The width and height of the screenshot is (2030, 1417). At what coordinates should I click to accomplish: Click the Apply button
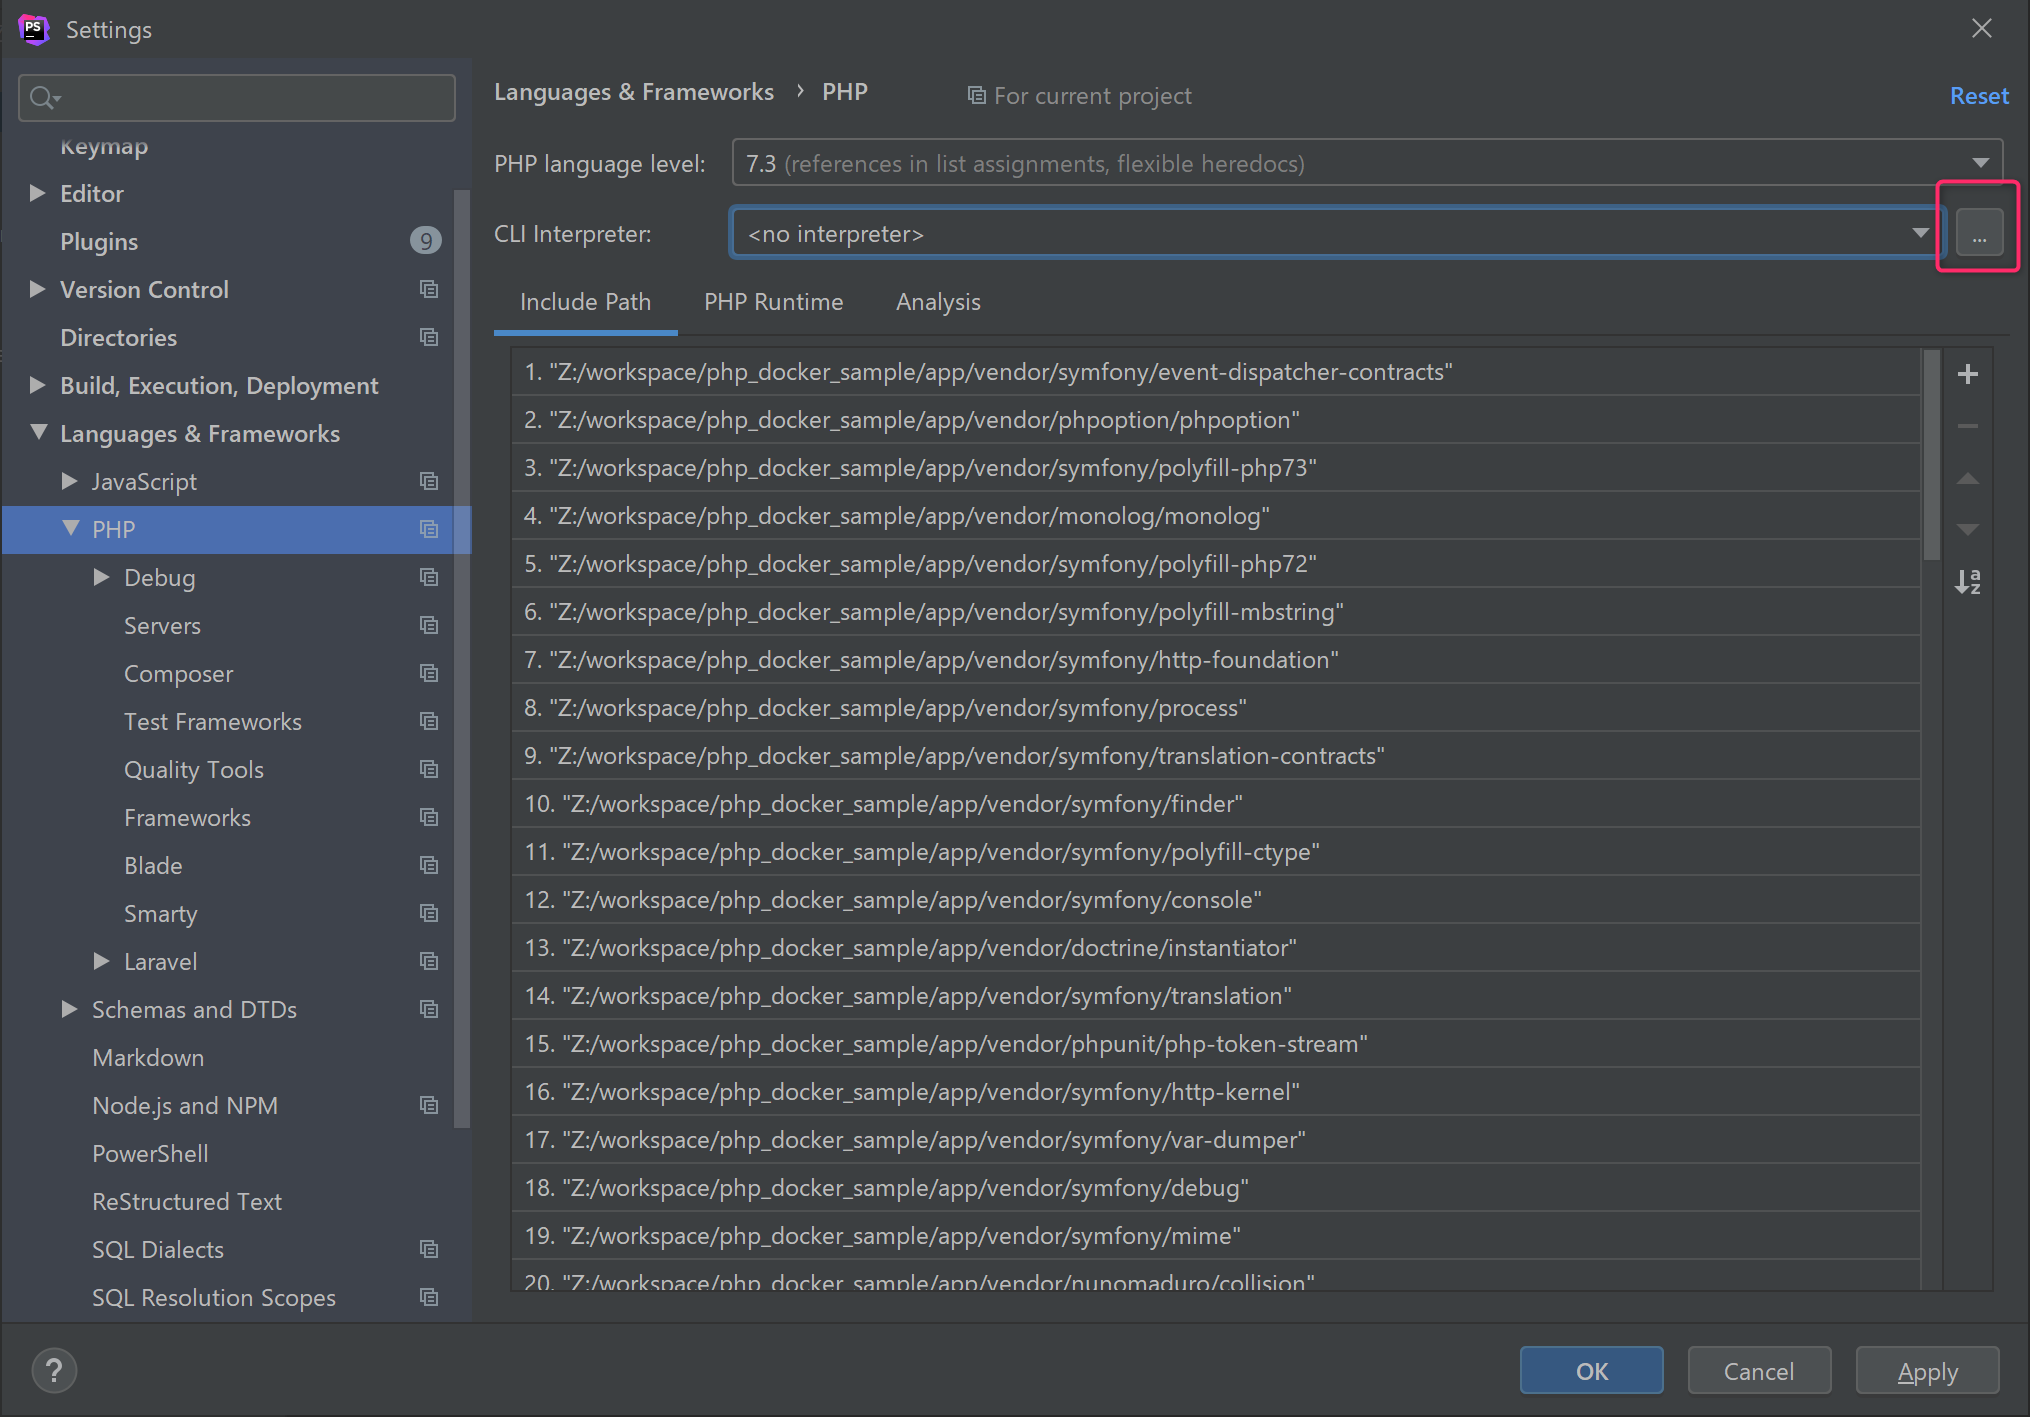tap(1925, 1370)
